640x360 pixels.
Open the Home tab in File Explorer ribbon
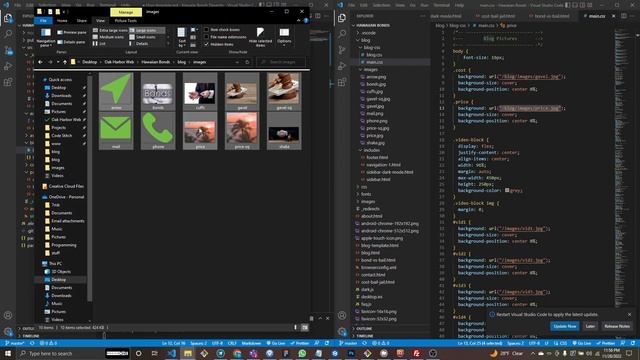[62, 20]
